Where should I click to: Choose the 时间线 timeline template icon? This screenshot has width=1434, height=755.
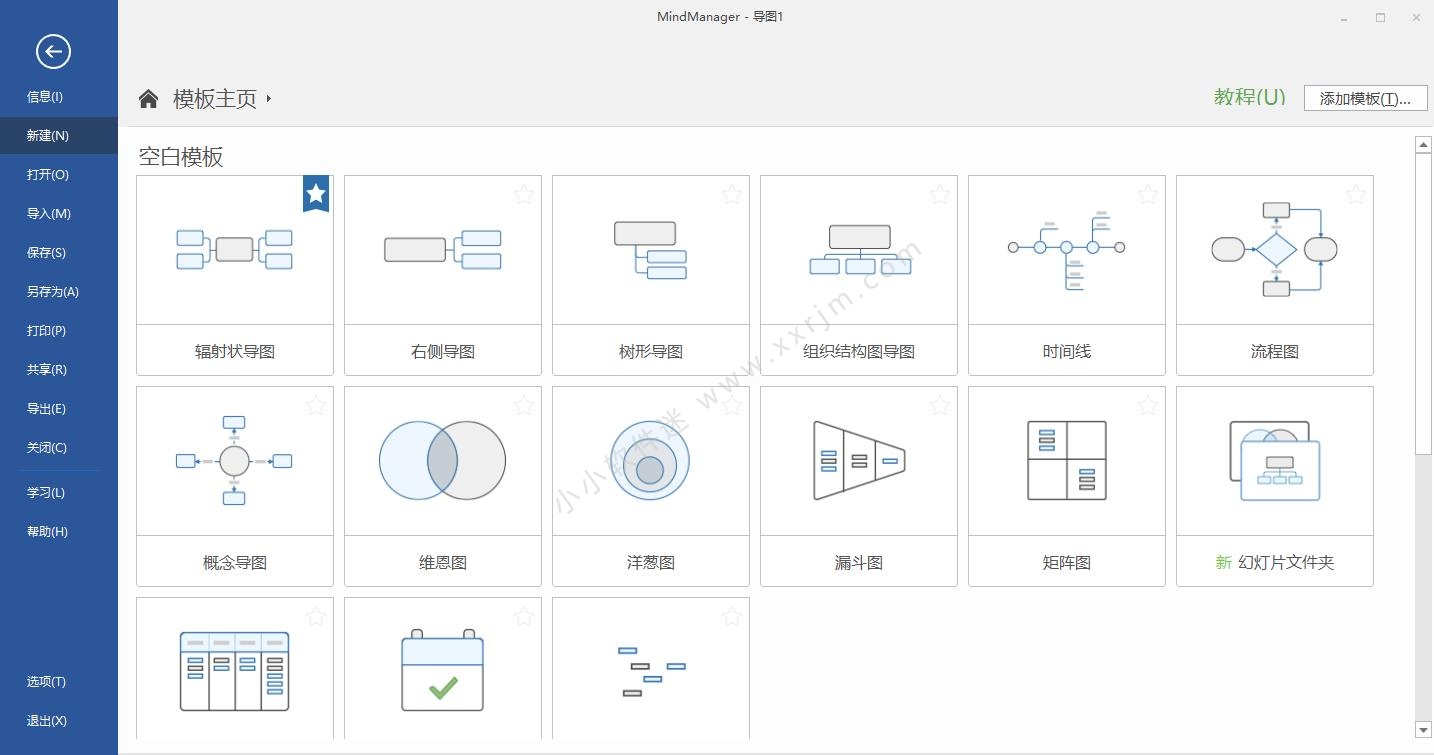(1066, 250)
